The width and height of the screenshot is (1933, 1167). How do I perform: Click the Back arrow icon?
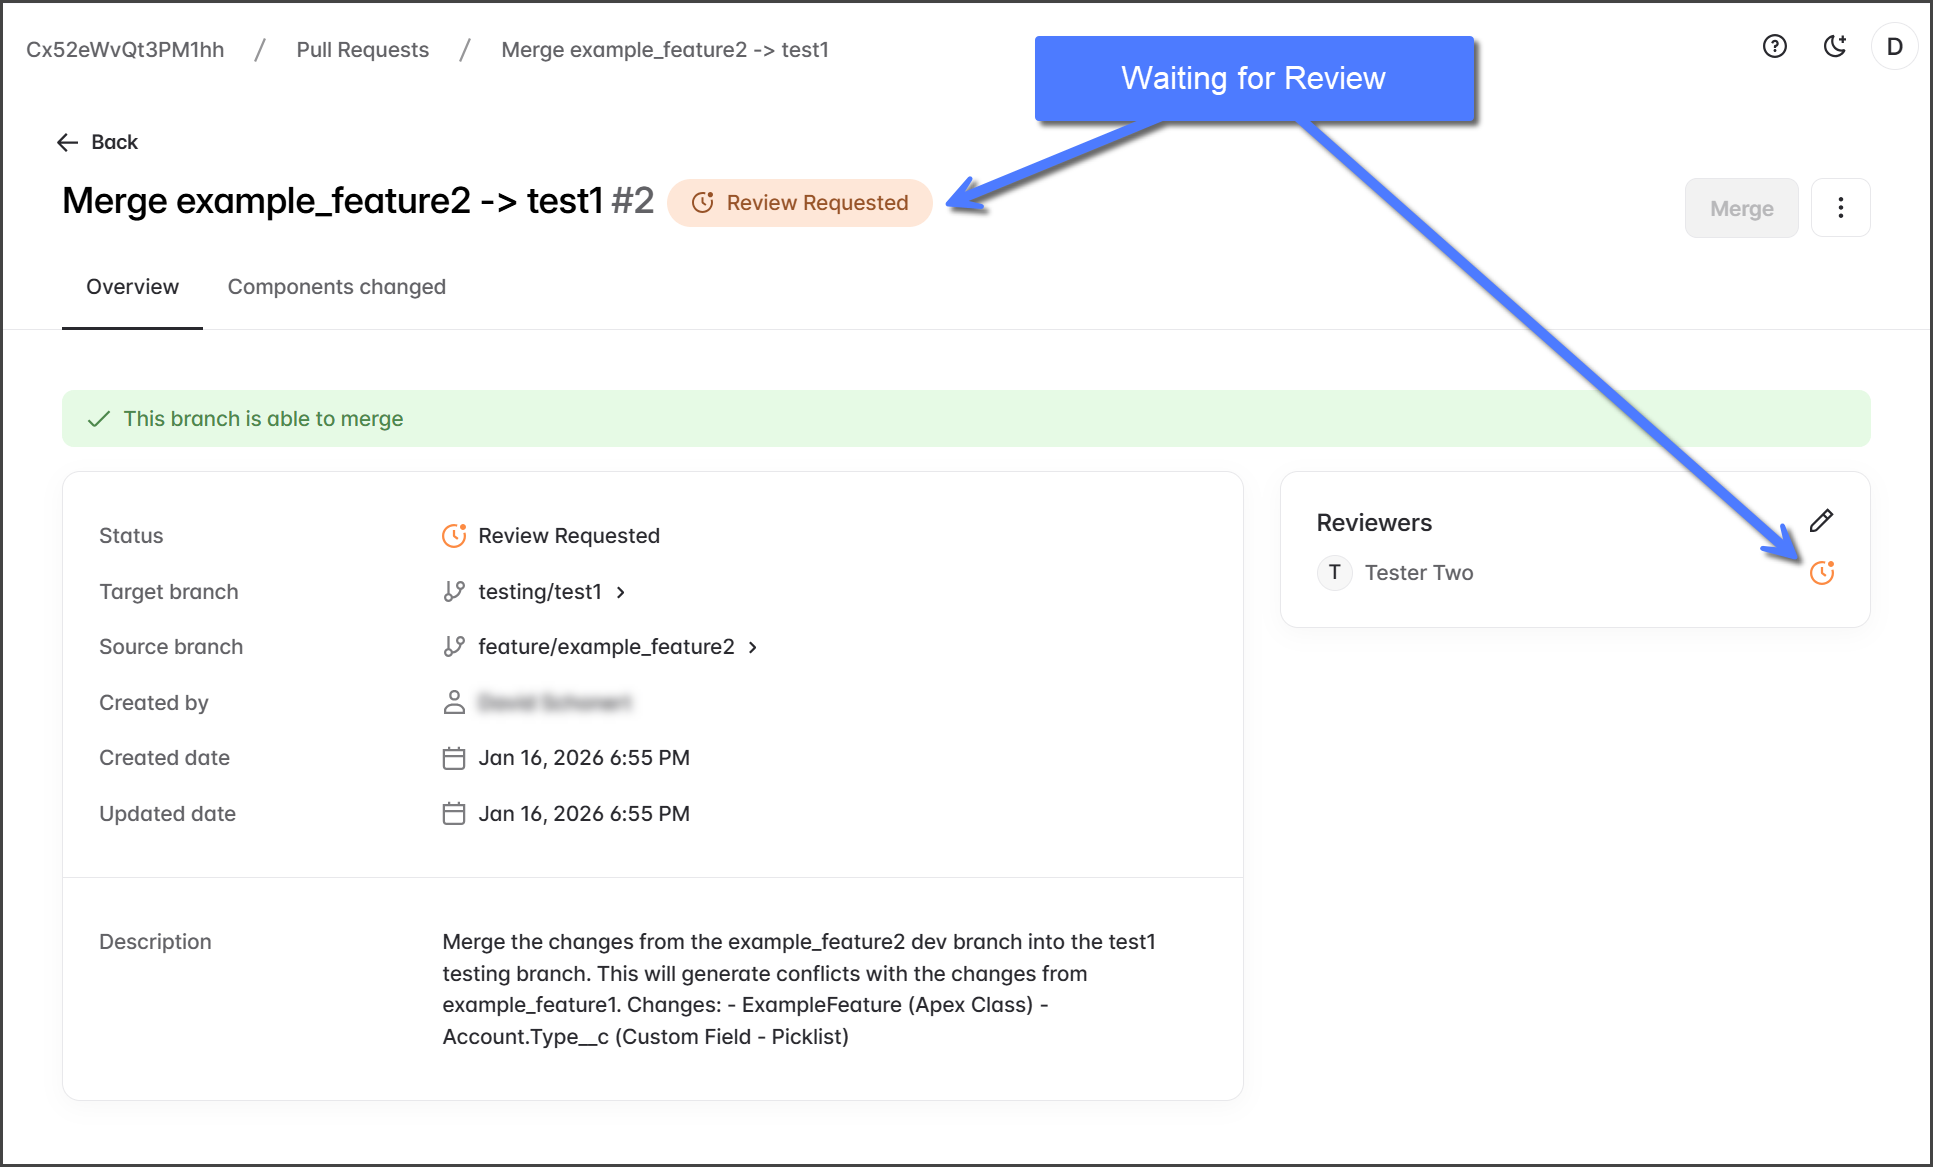point(68,143)
